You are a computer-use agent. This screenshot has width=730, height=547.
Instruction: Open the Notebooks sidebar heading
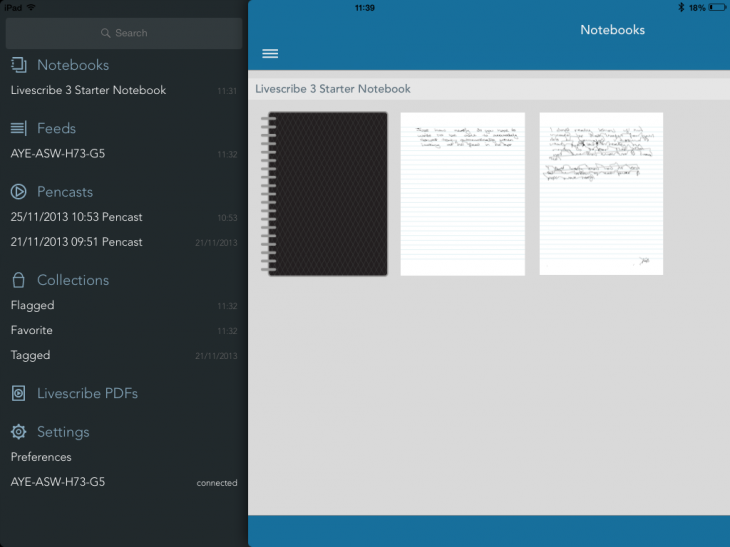coord(73,65)
